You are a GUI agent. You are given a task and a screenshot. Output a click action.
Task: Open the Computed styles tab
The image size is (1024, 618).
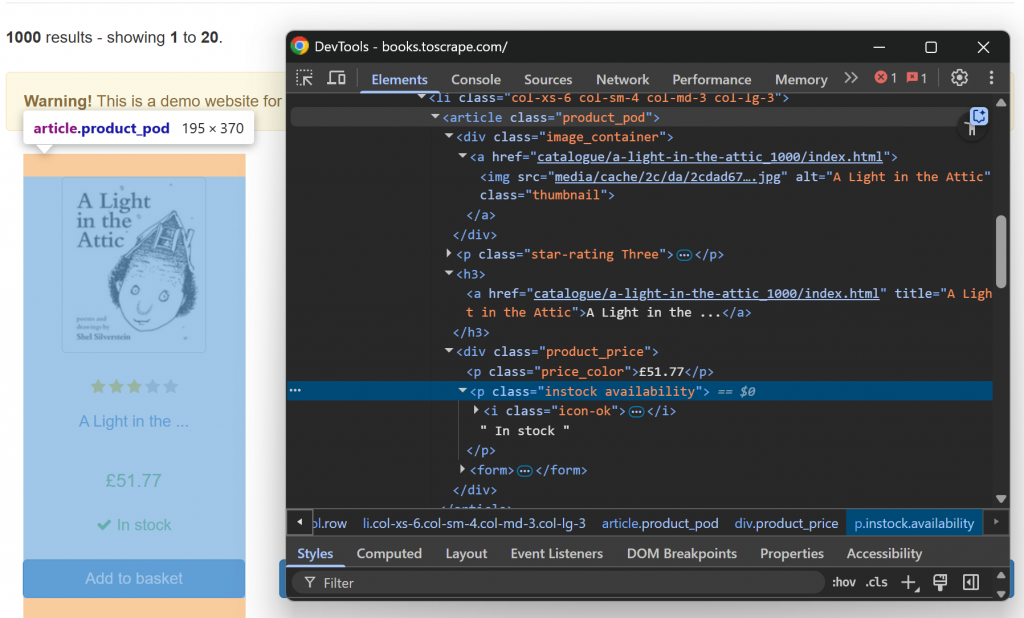389,553
